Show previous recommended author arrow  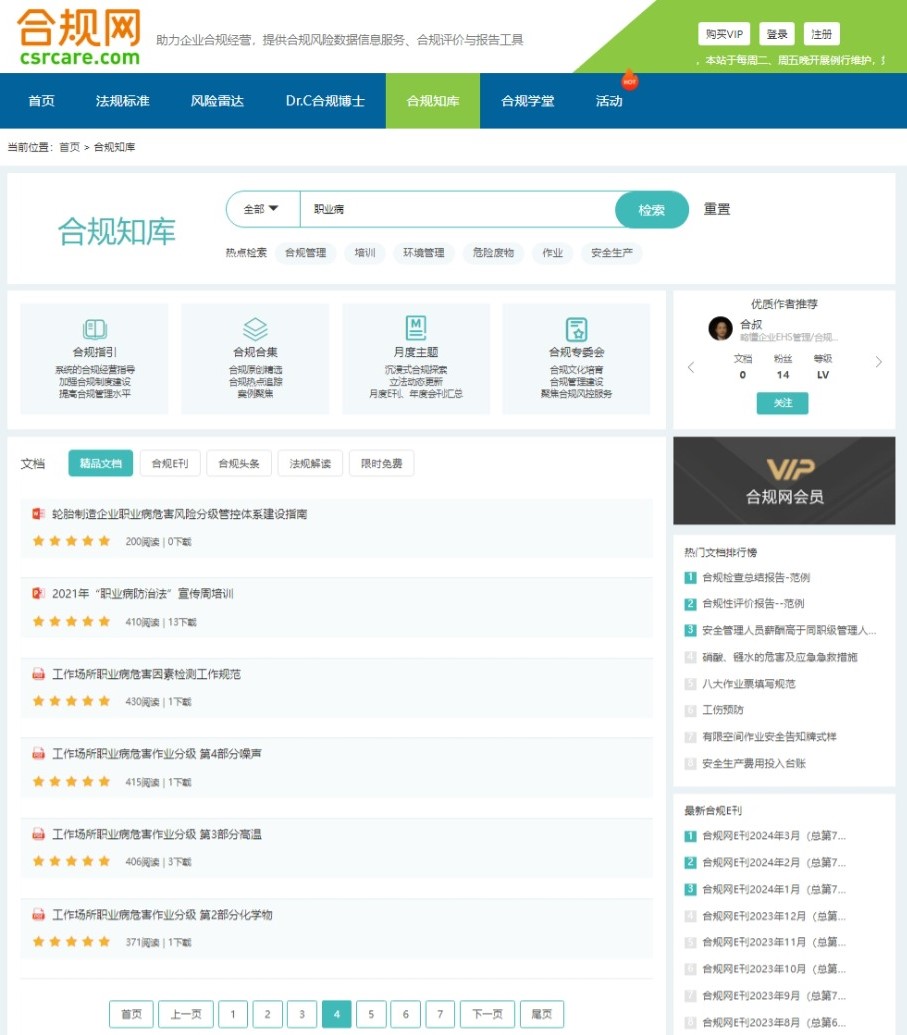(x=691, y=368)
